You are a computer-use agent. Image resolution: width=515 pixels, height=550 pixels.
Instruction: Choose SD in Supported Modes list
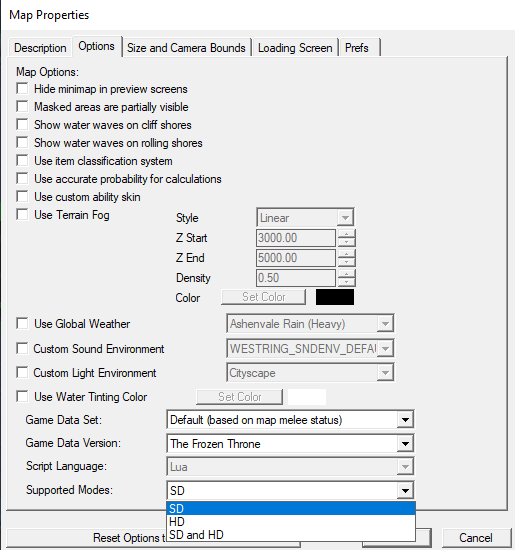tap(291, 509)
